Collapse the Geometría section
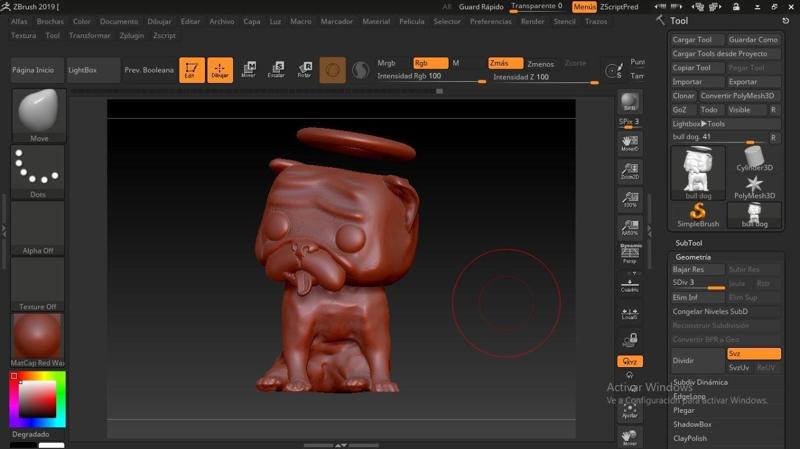 pyautogui.click(x=693, y=257)
